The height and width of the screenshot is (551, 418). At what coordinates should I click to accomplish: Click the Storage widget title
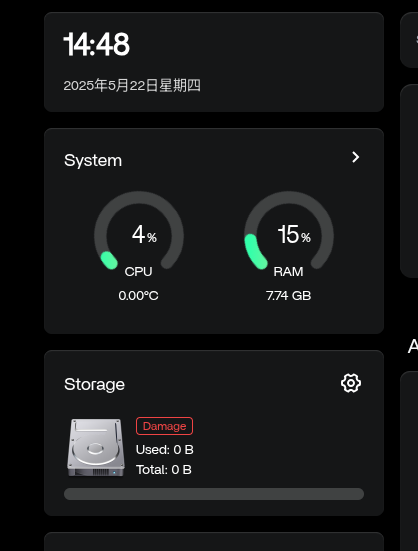tap(94, 384)
